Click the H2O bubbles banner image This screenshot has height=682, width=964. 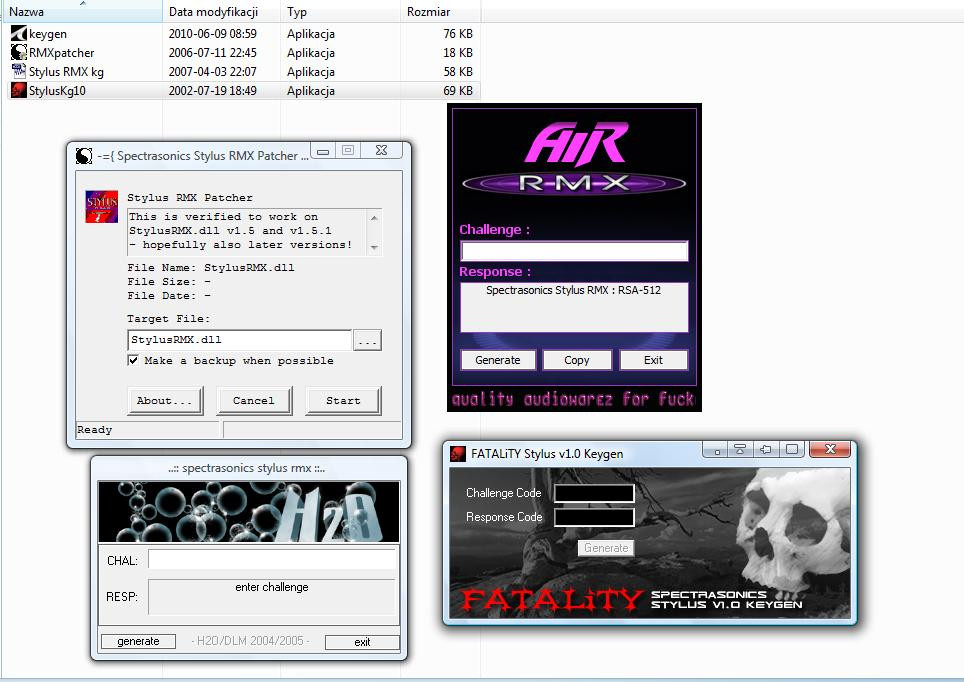click(x=249, y=512)
